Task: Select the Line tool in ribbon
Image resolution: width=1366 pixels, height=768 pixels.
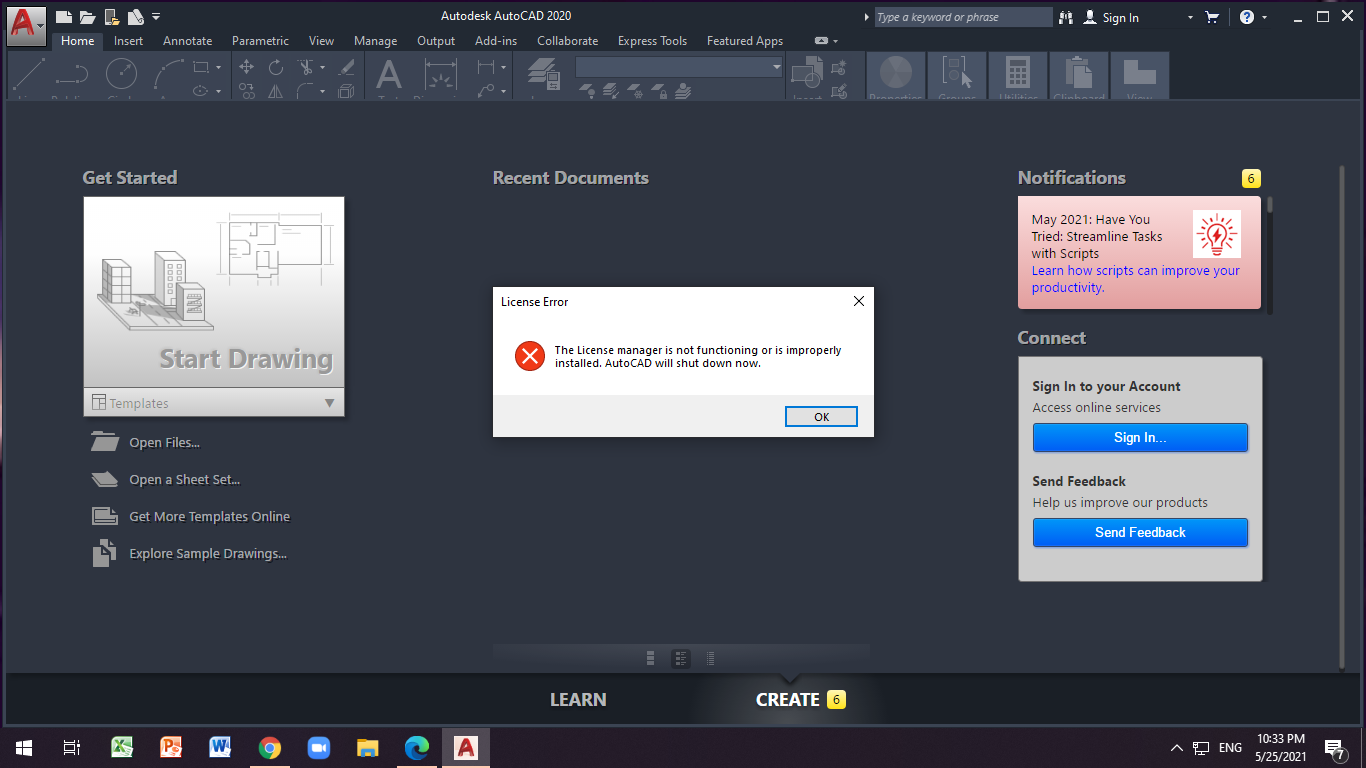Action: 28,76
